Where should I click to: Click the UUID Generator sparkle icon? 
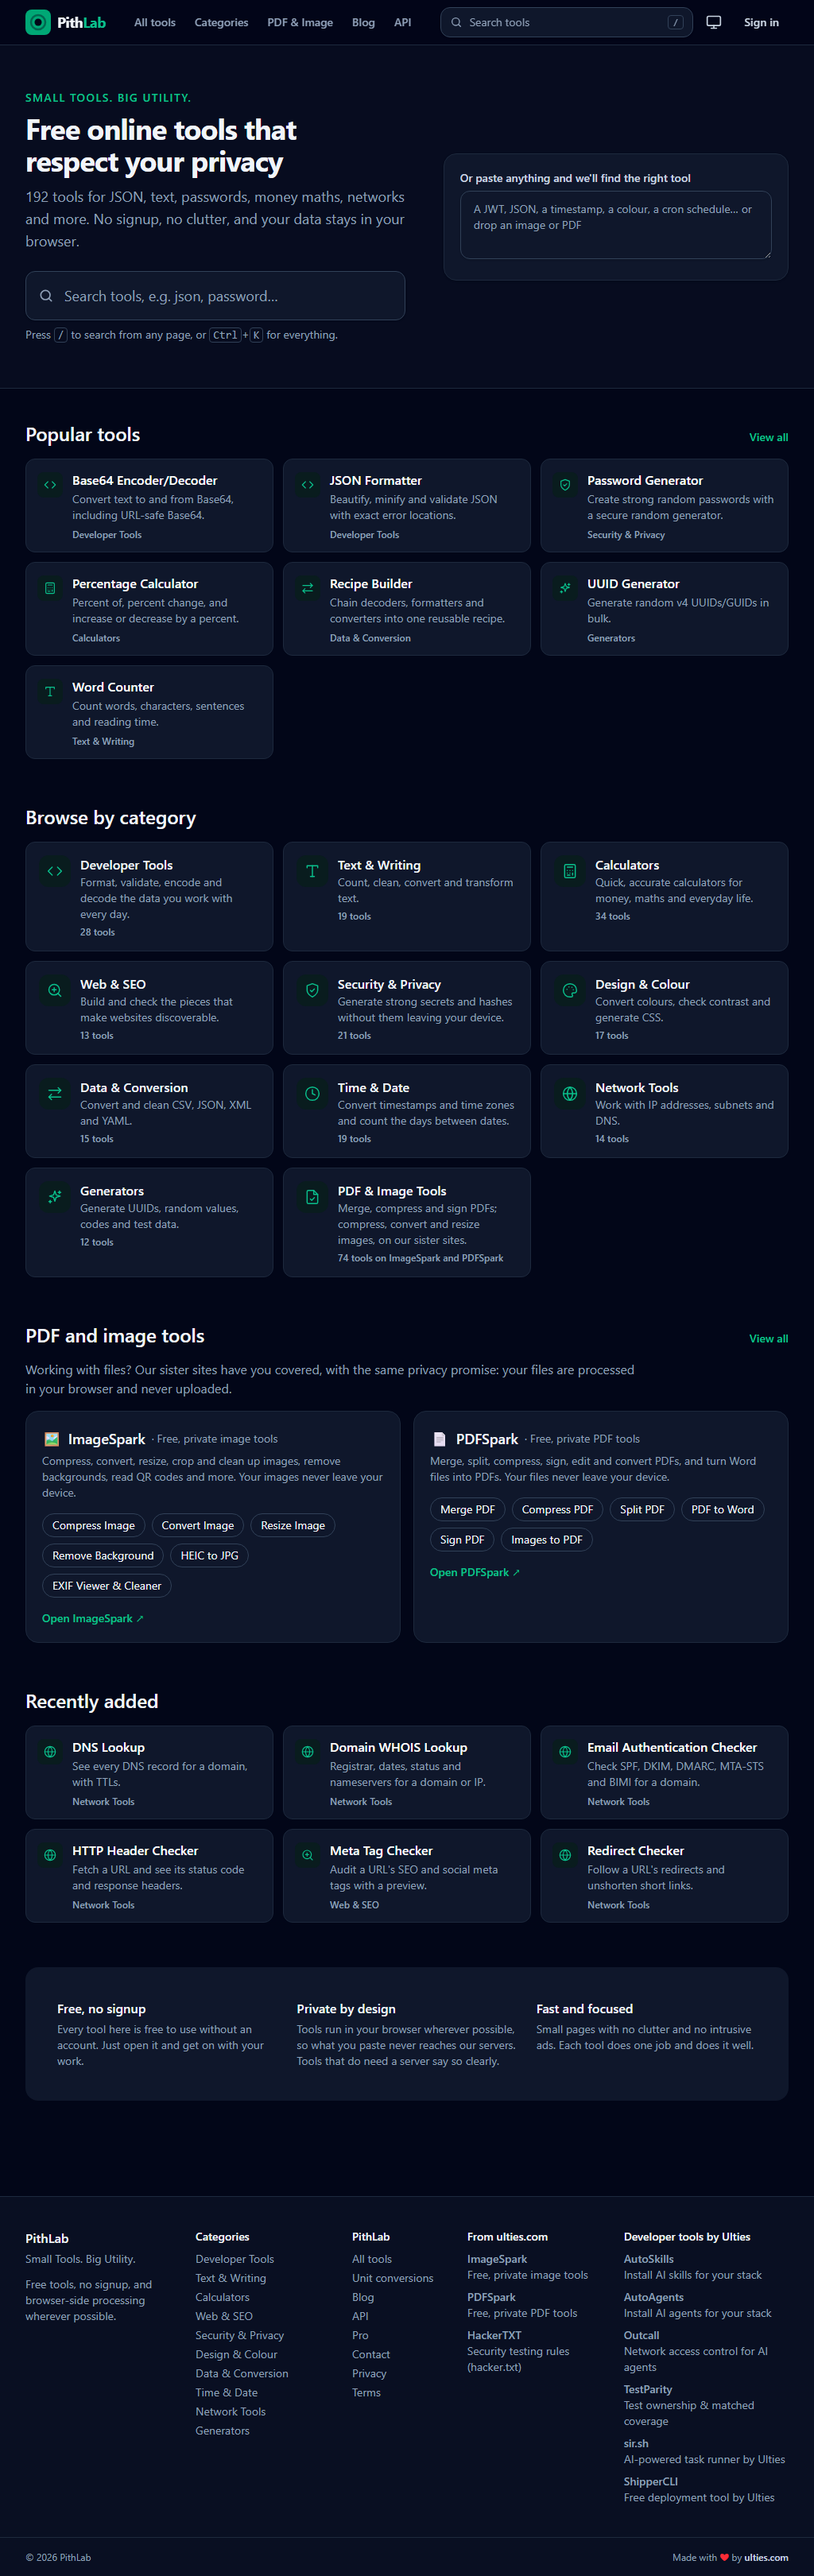click(x=565, y=588)
